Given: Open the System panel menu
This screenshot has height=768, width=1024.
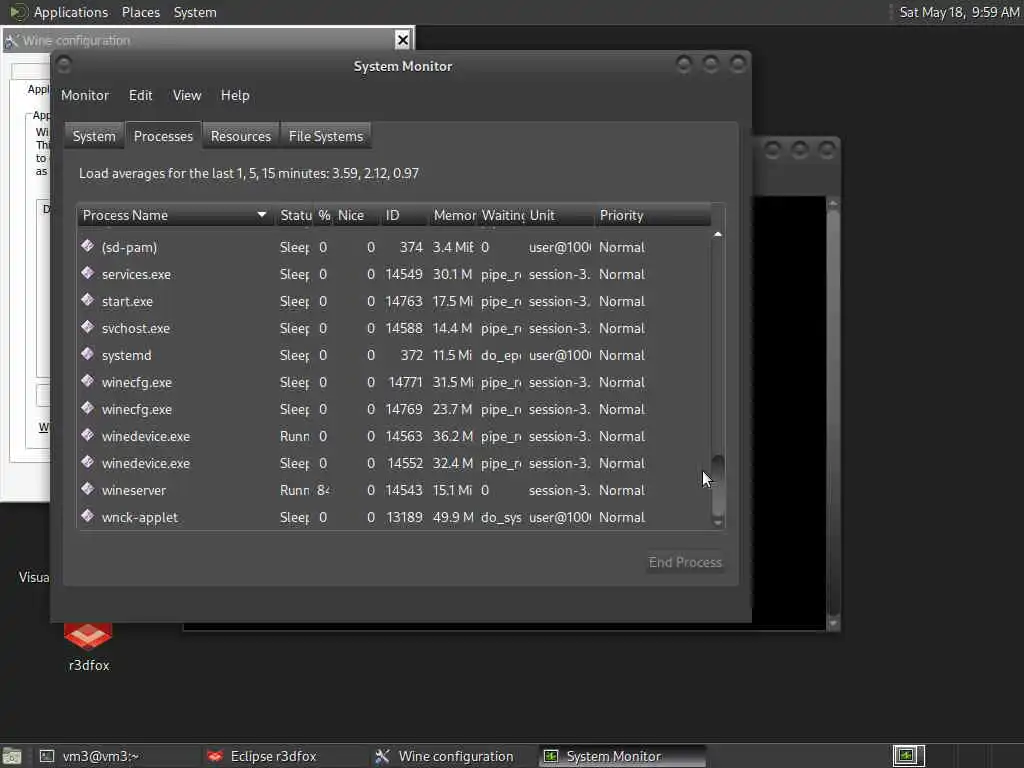Looking at the screenshot, I should coord(195,12).
